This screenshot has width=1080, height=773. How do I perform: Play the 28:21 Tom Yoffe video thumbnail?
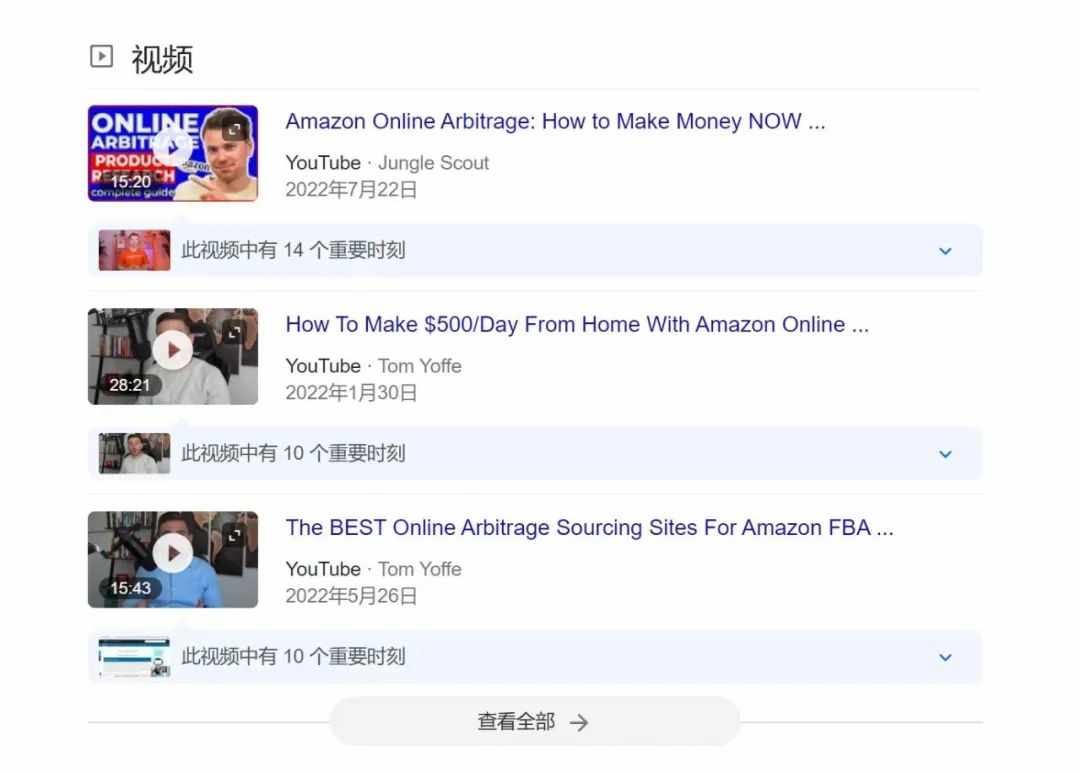[173, 356]
